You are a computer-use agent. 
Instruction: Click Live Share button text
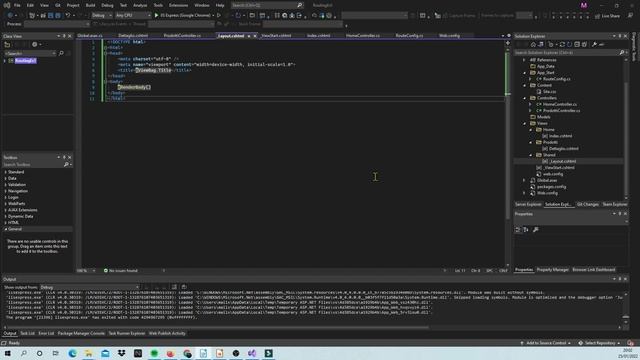click(611, 16)
